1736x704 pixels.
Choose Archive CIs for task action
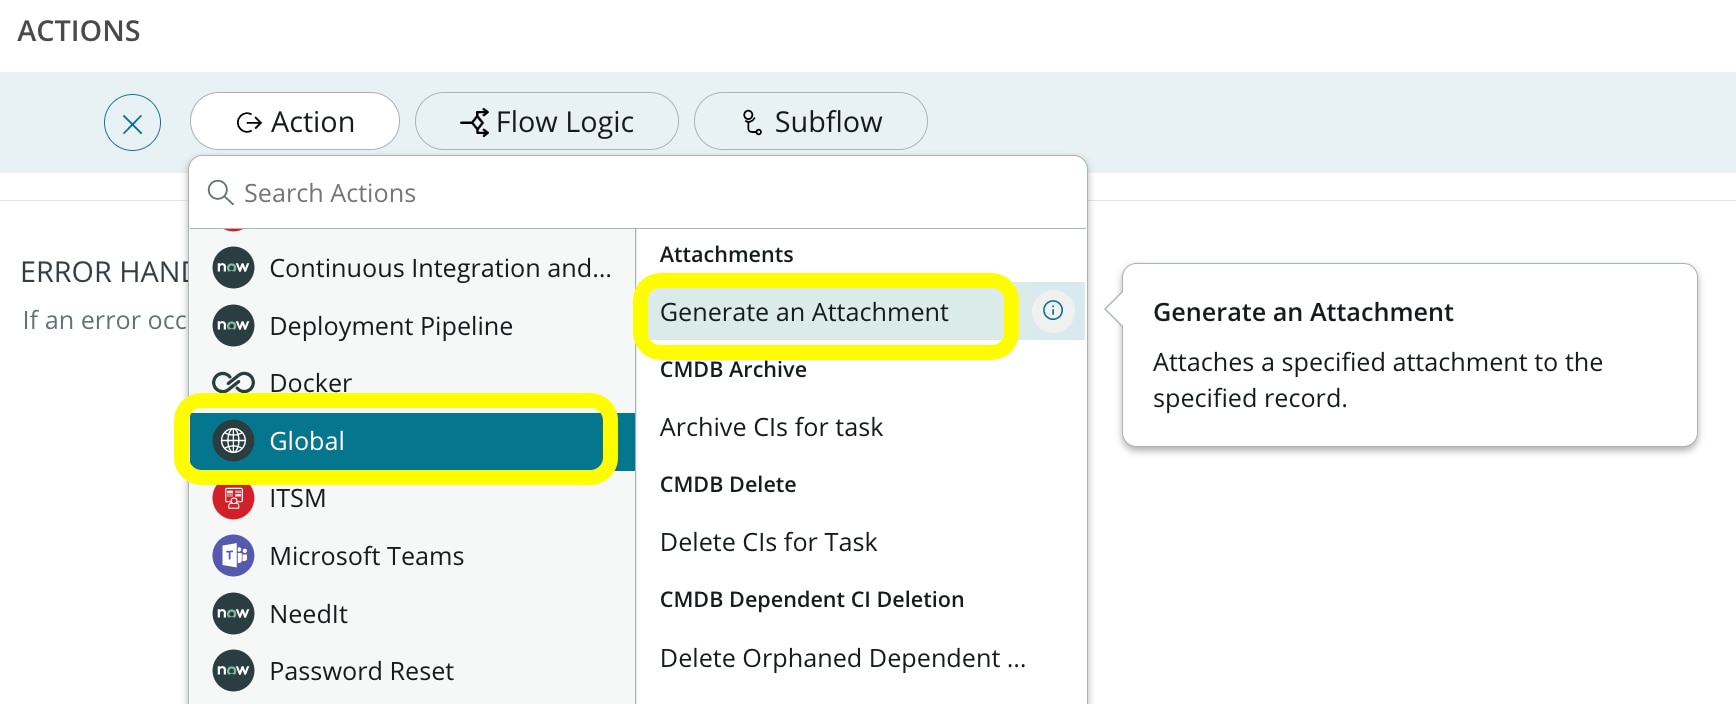click(x=771, y=427)
